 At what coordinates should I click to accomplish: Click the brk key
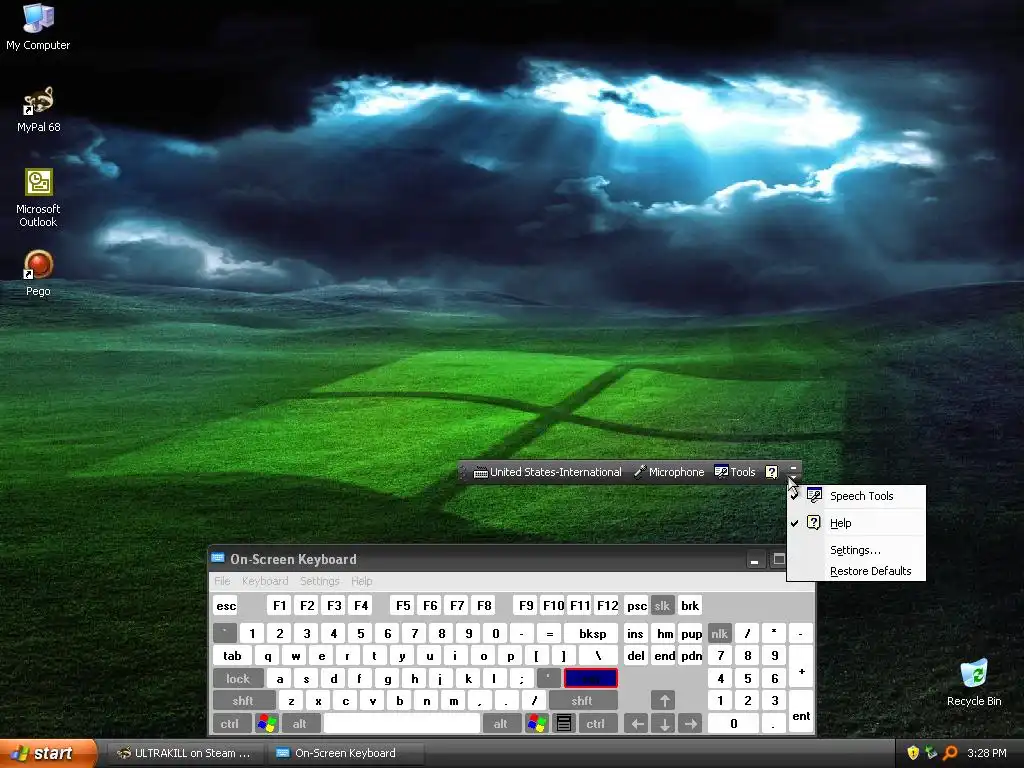tap(690, 605)
